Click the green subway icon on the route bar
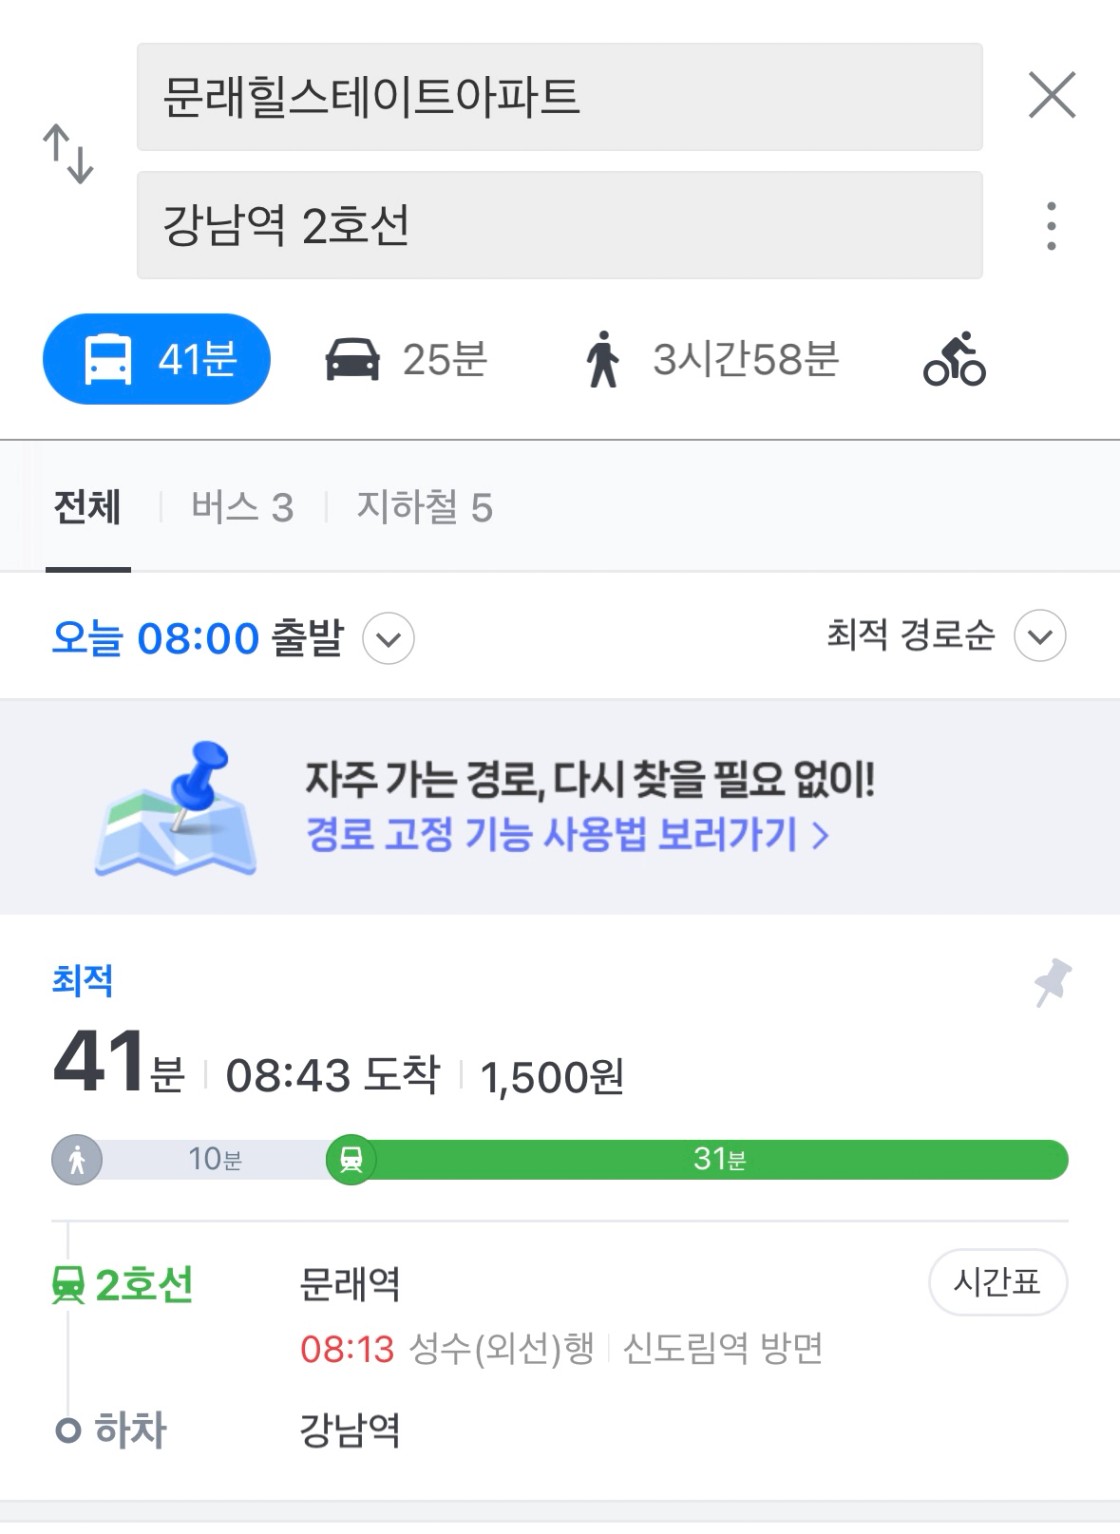Viewport: 1120px width, 1534px height. point(351,1160)
